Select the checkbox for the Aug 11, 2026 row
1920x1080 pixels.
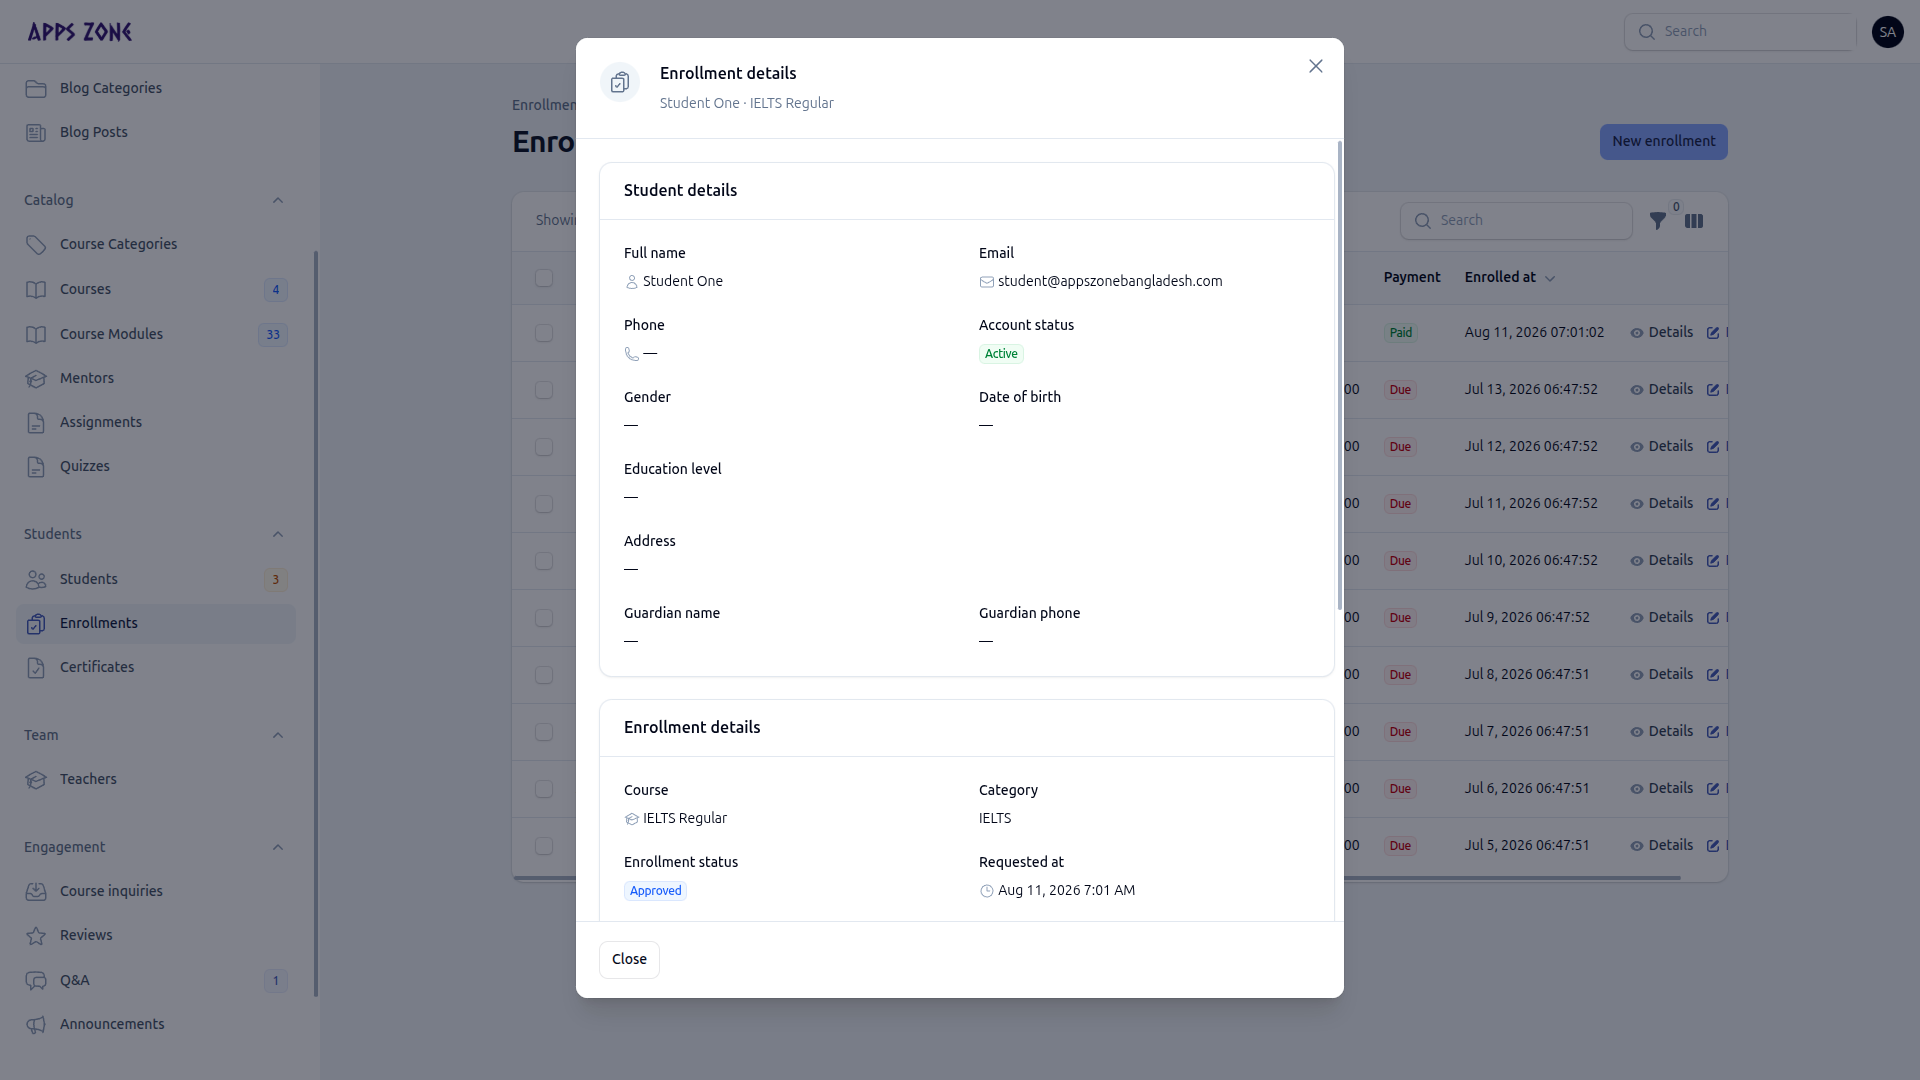pos(544,333)
